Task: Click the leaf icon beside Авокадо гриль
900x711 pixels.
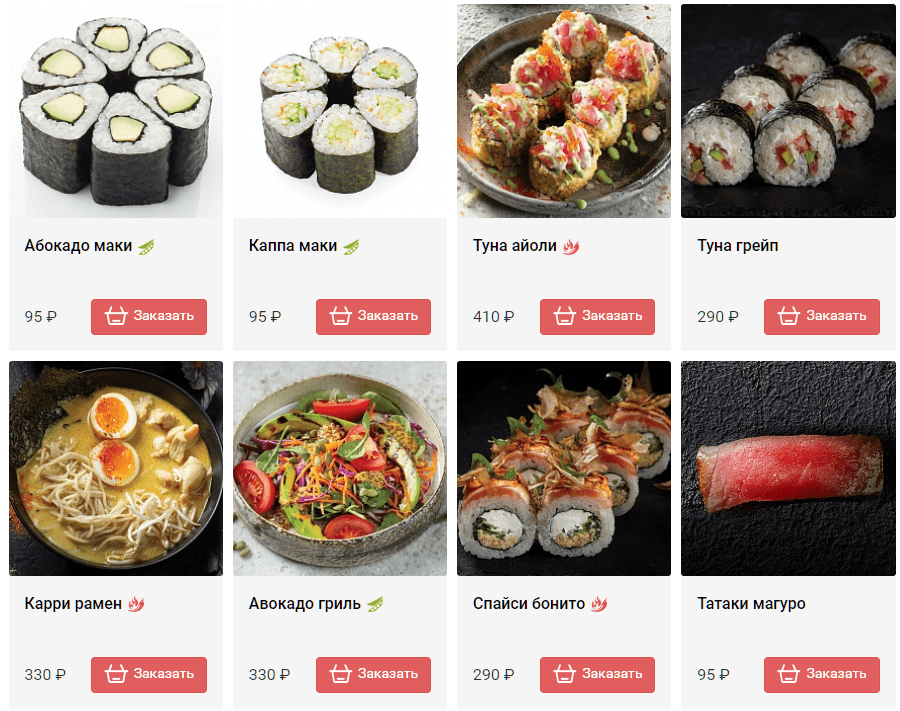Action: pyautogui.click(x=375, y=604)
